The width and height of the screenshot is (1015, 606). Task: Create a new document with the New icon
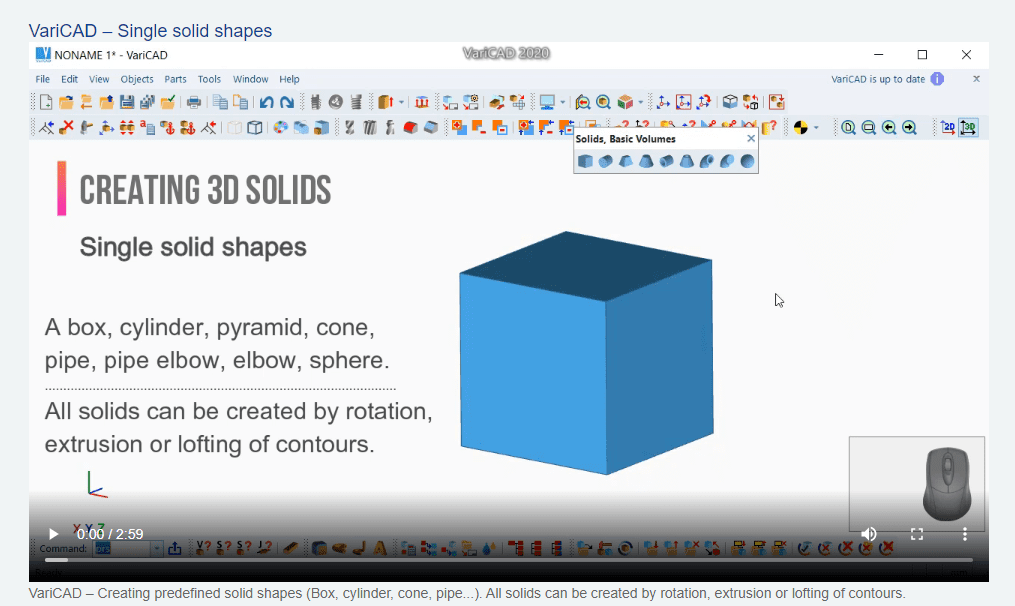46,102
